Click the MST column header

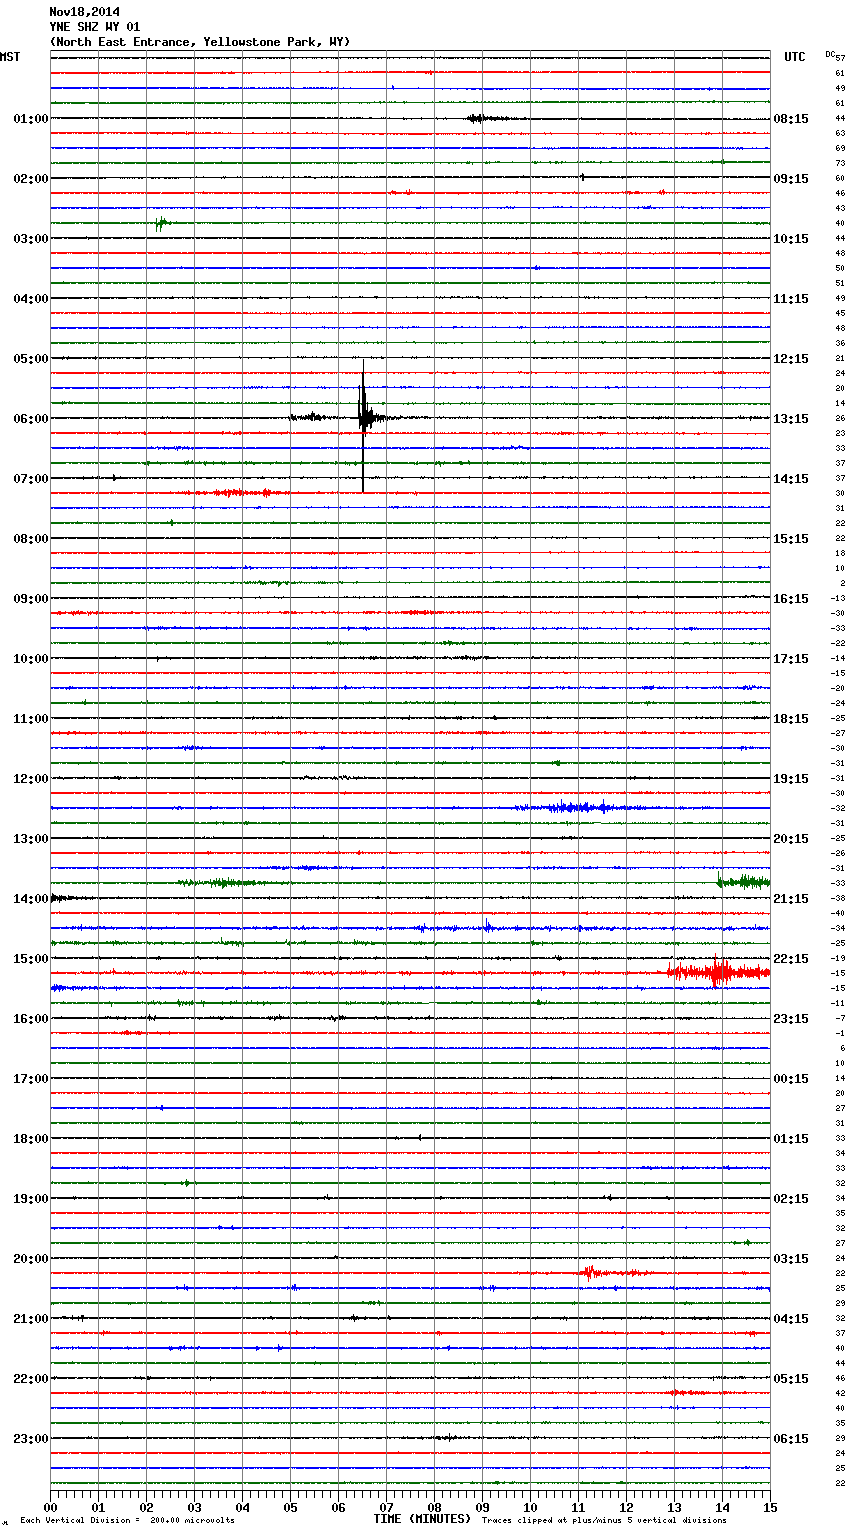10,57
